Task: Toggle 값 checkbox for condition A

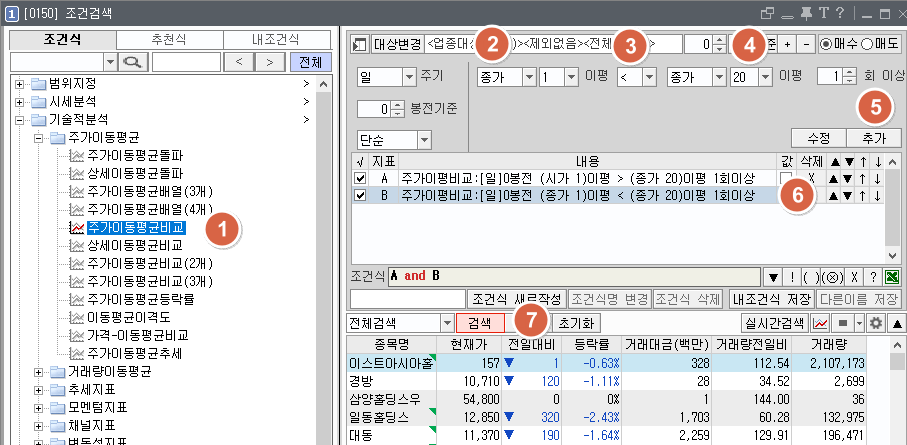Action: (785, 178)
